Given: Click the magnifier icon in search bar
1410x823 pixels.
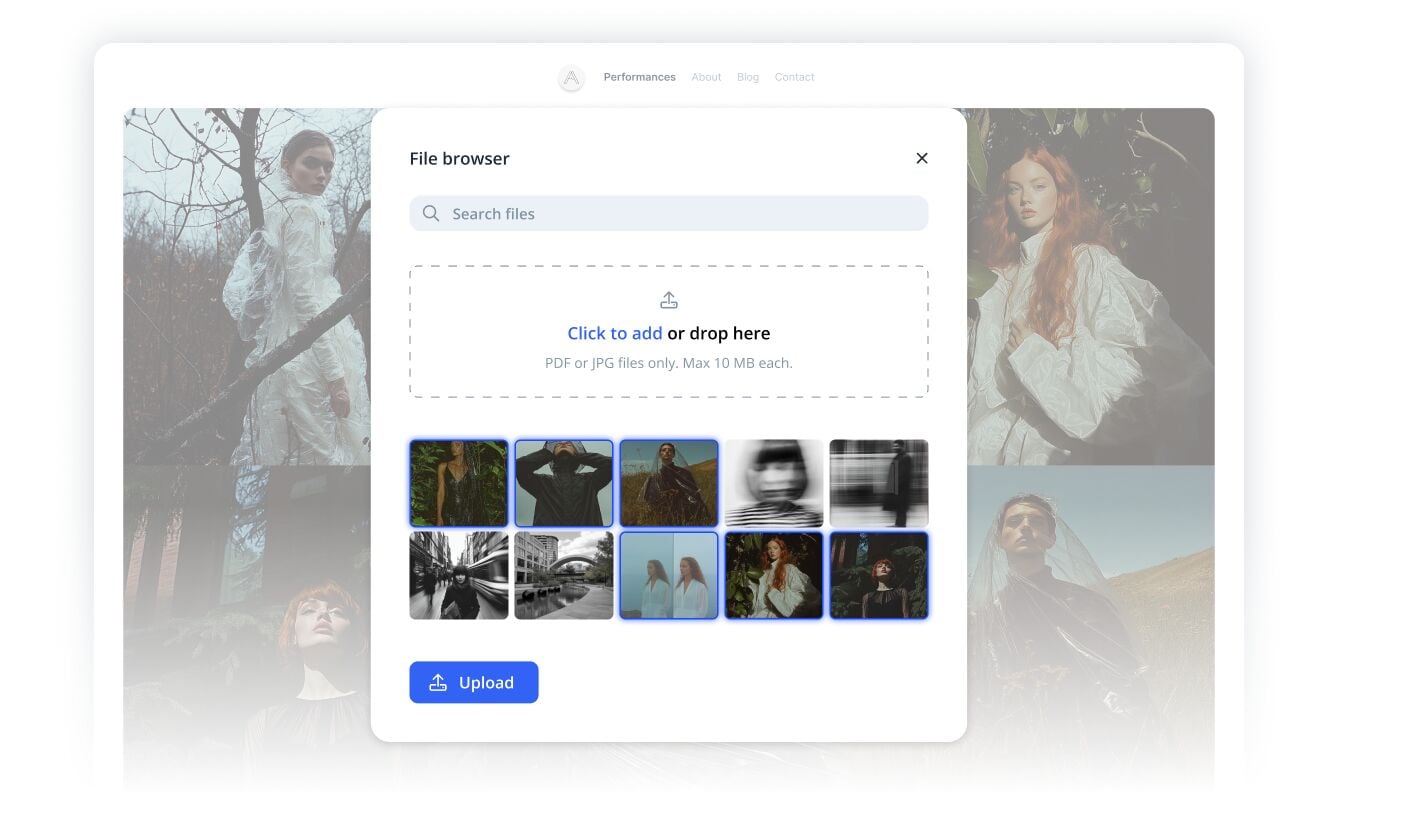Looking at the screenshot, I should coord(431,214).
